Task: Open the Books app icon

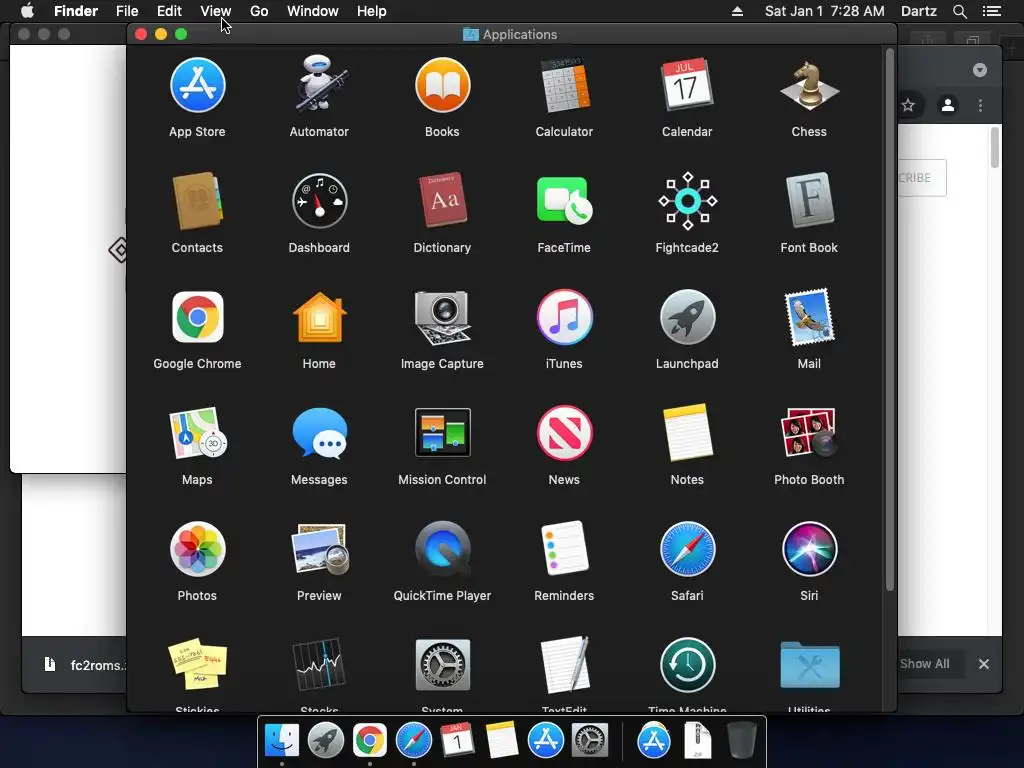Action: (x=442, y=86)
